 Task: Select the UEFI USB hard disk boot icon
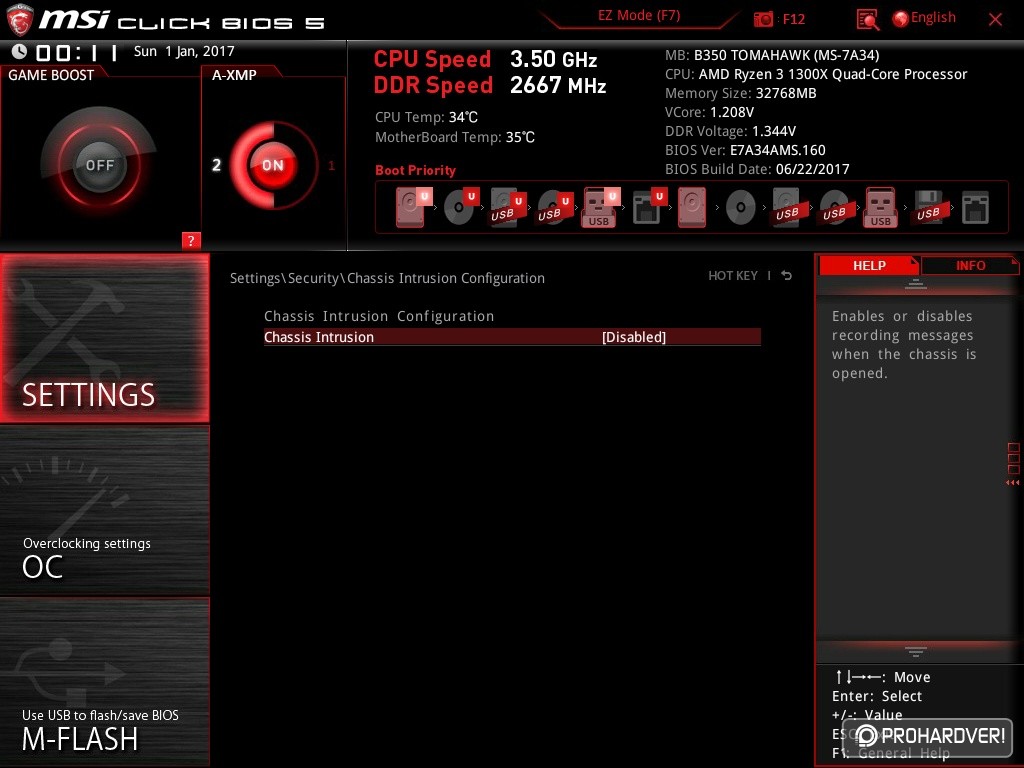click(508, 208)
